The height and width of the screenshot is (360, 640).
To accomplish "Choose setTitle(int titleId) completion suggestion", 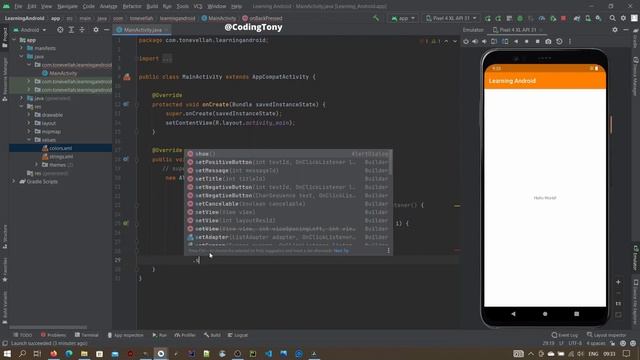I will (288, 179).
